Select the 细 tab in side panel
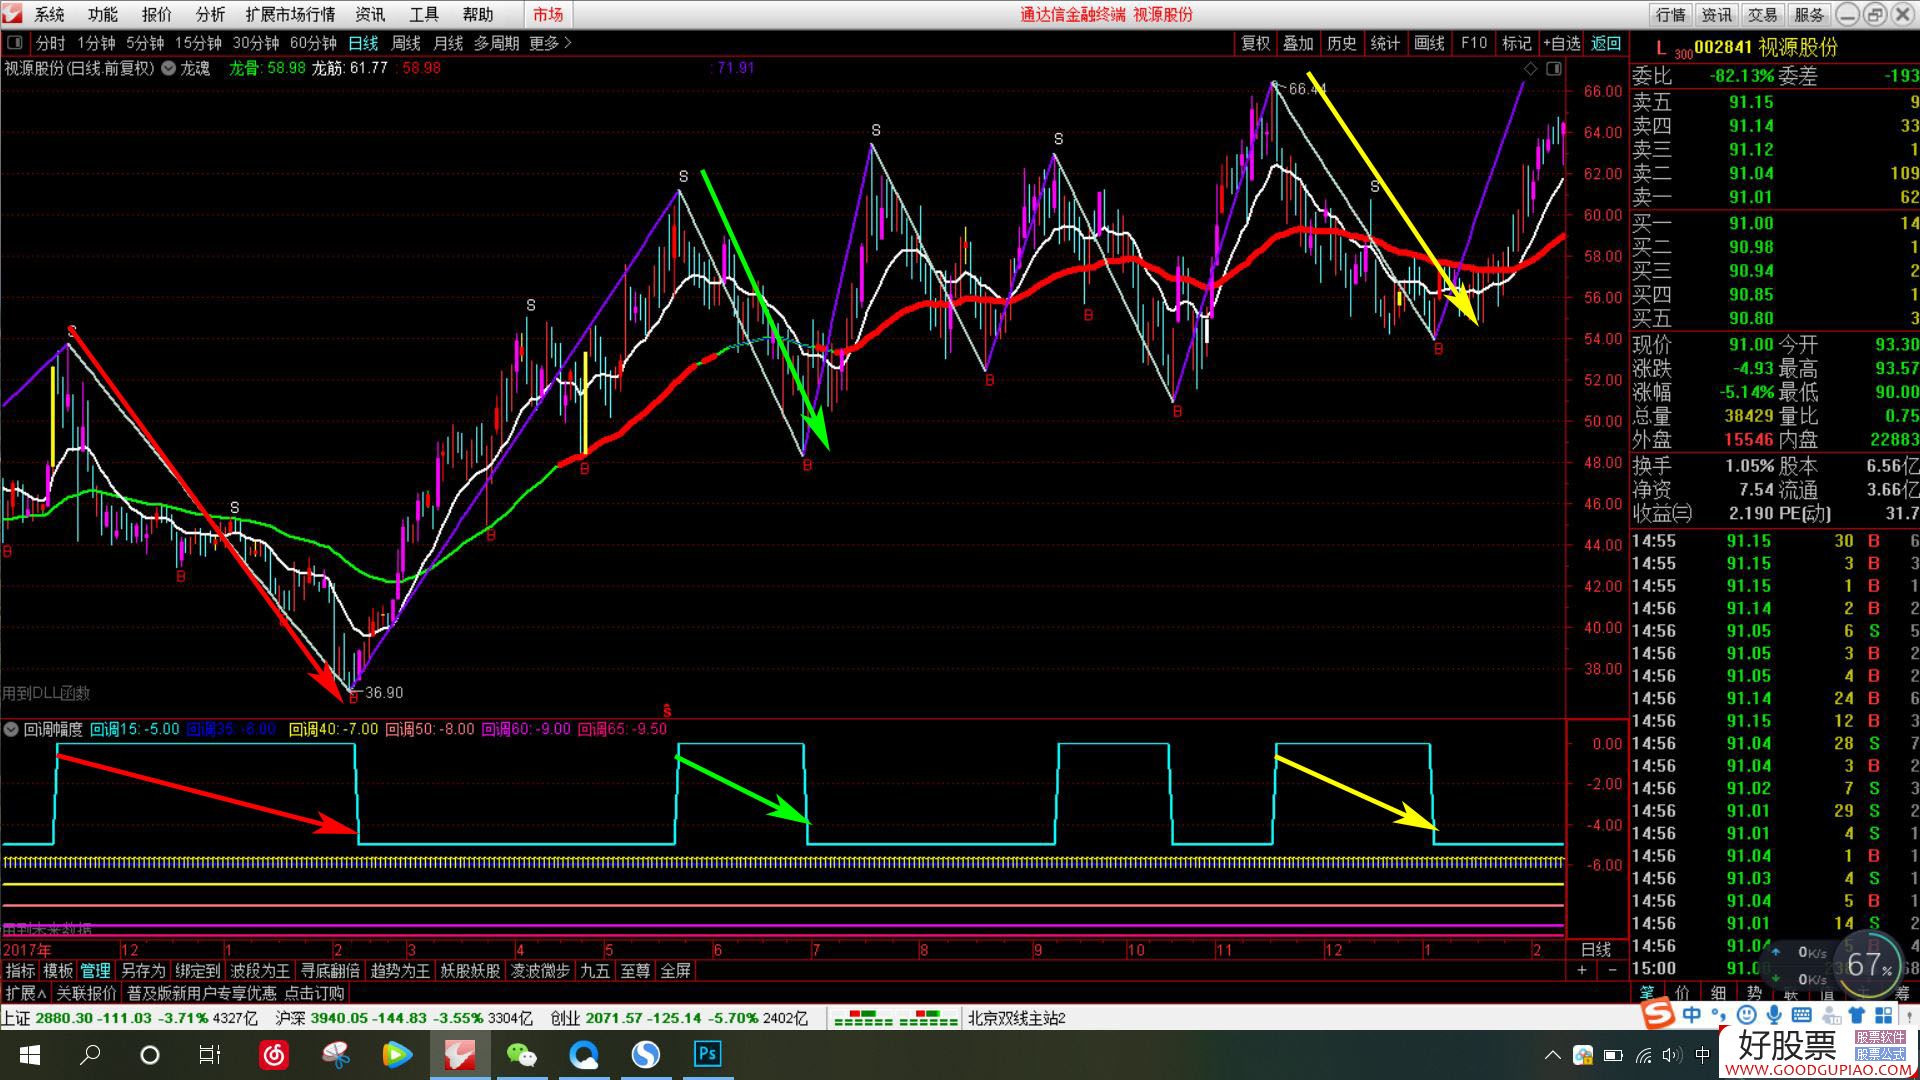 coord(1718,992)
